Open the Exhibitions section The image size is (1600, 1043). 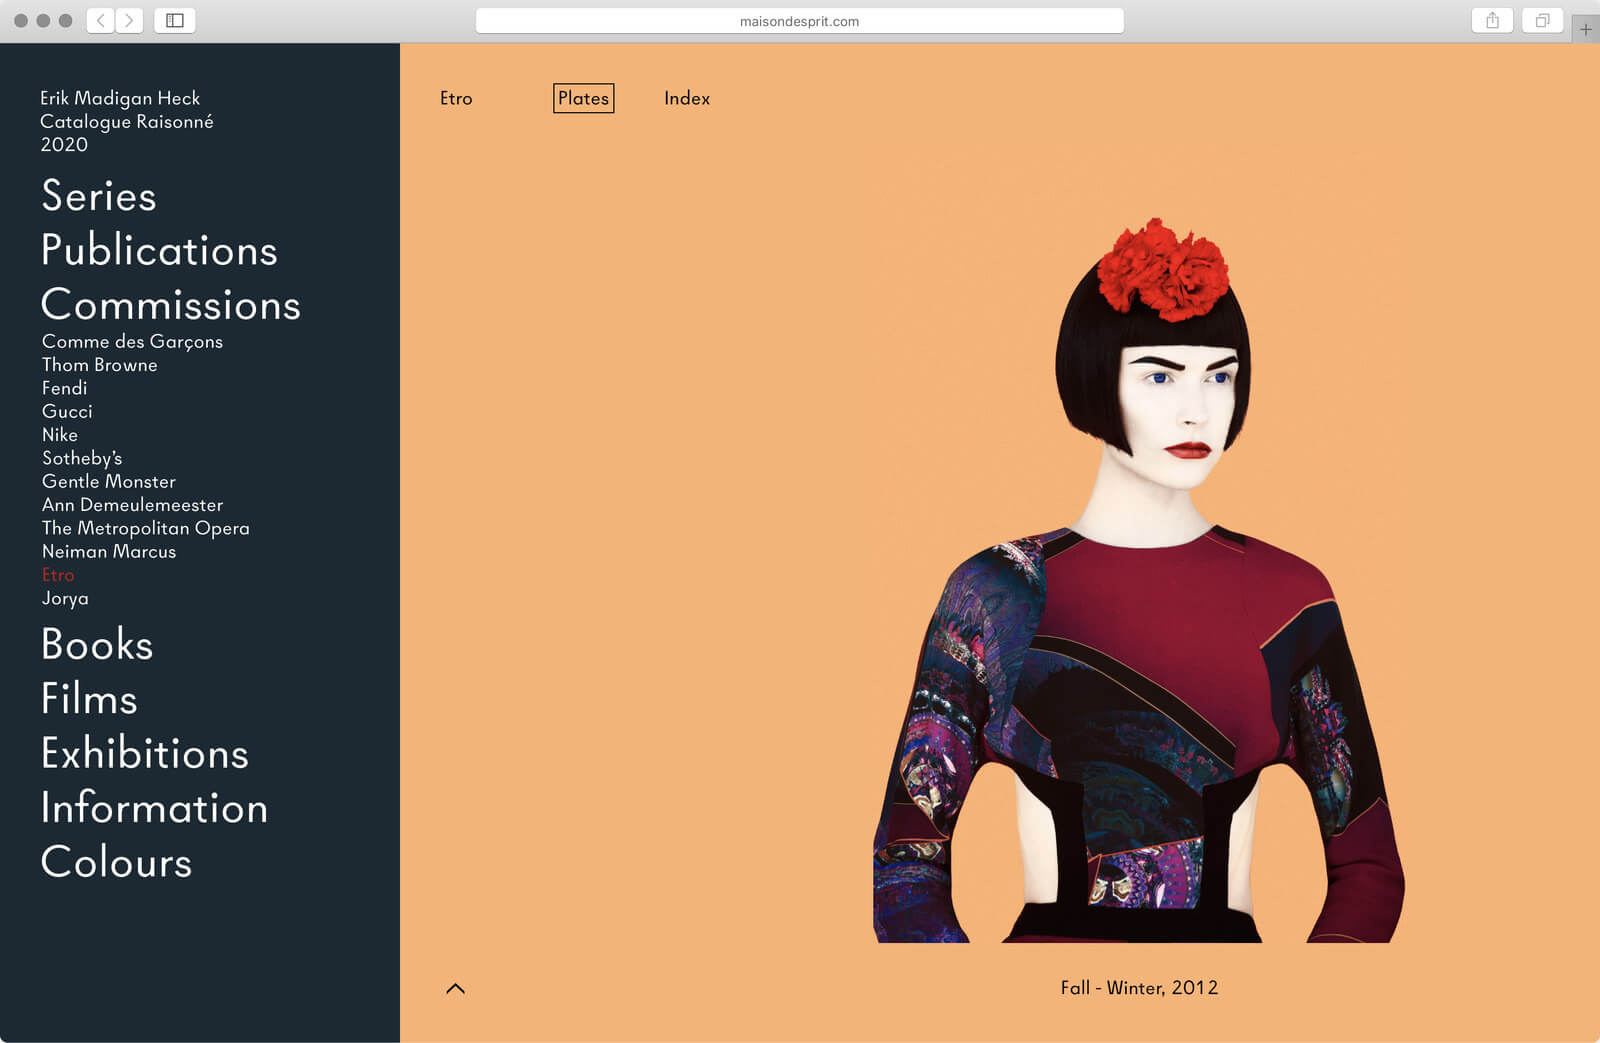coord(145,753)
